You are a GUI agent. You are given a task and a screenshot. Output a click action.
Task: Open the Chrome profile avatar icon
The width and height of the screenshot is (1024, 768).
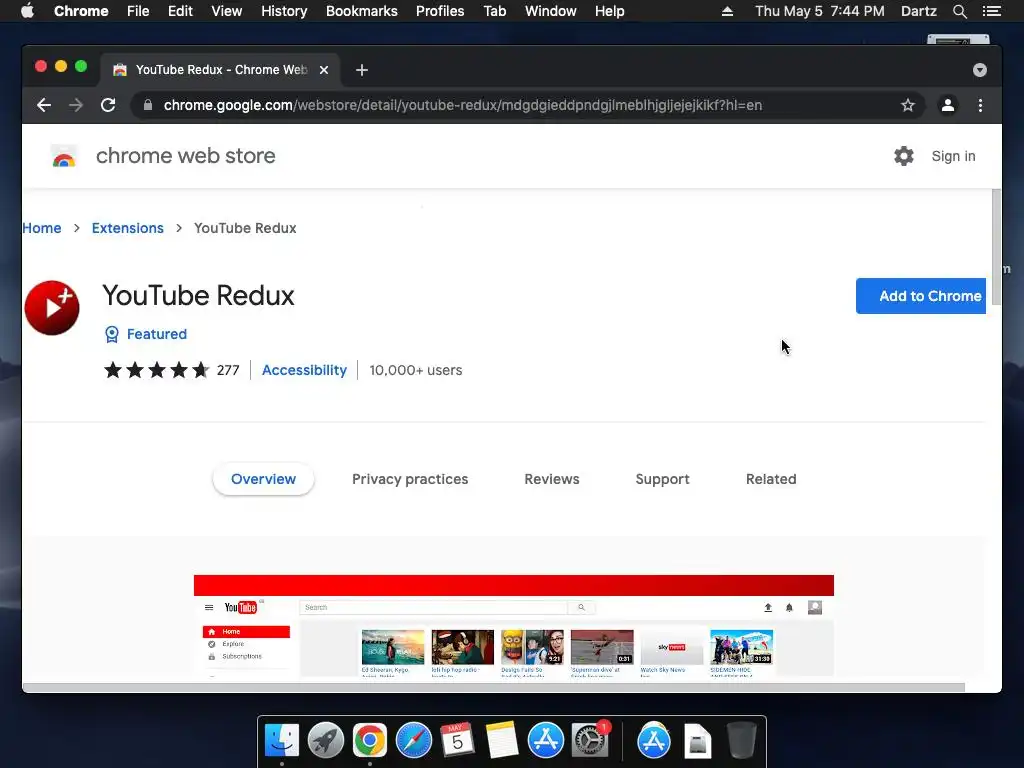click(948, 105)
